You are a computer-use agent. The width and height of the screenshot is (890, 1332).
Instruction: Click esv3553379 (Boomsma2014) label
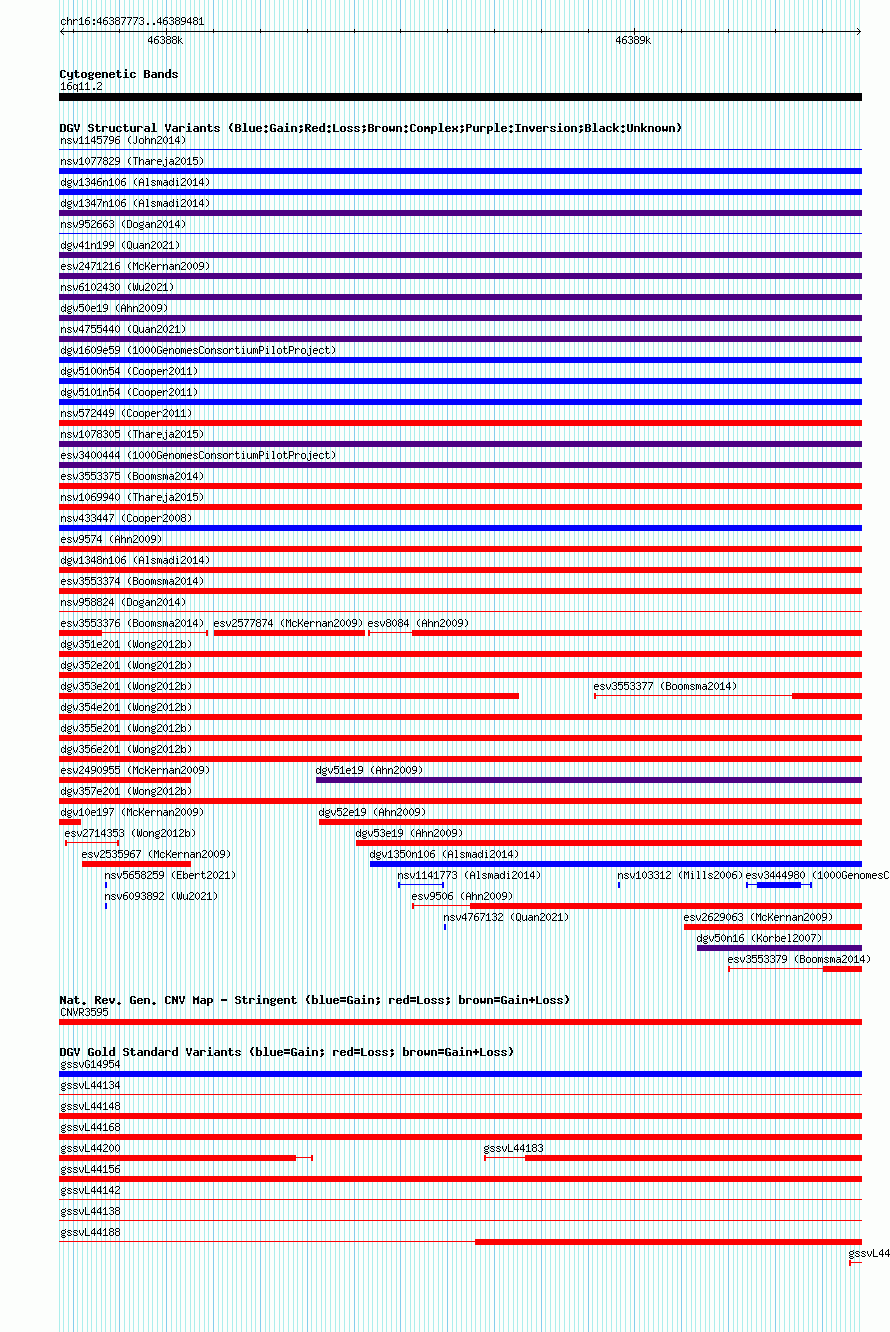coord(799,959)
